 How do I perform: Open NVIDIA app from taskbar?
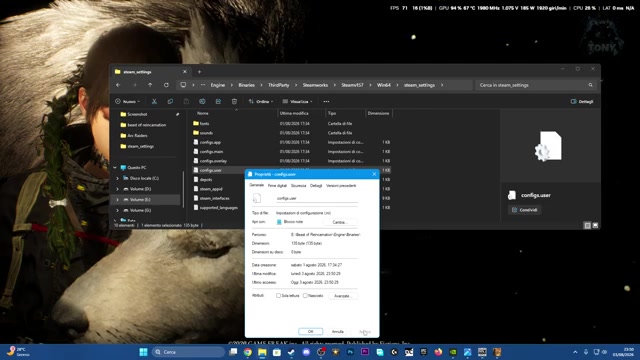coord(453,352)
